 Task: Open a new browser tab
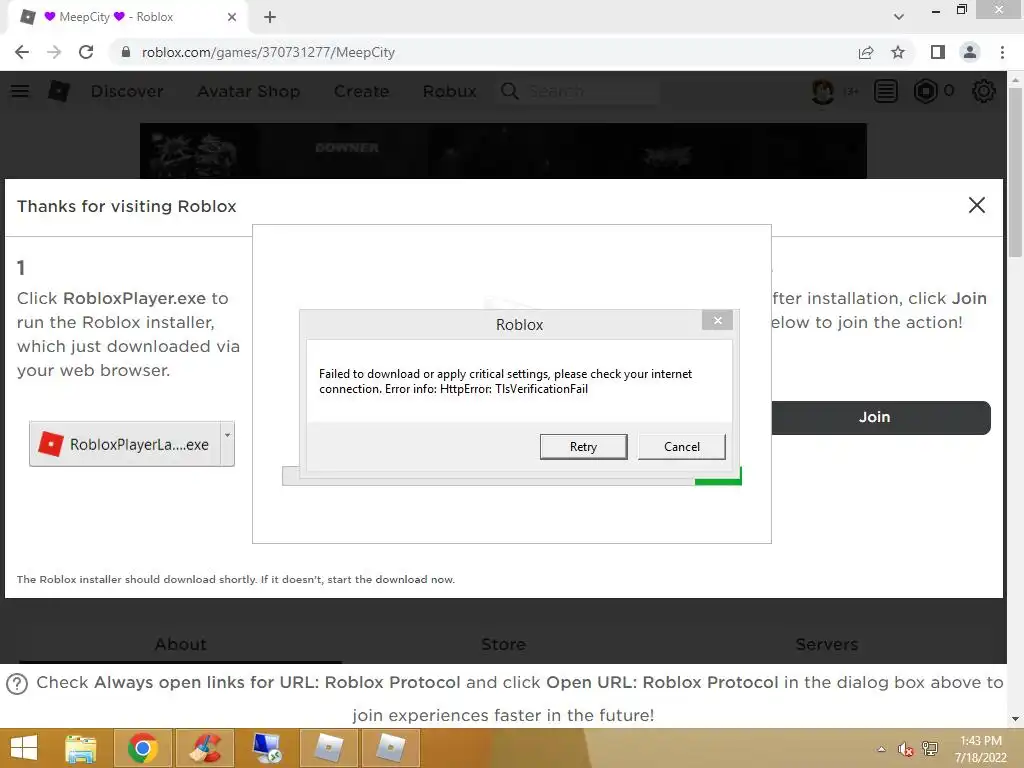click(270, 17)
